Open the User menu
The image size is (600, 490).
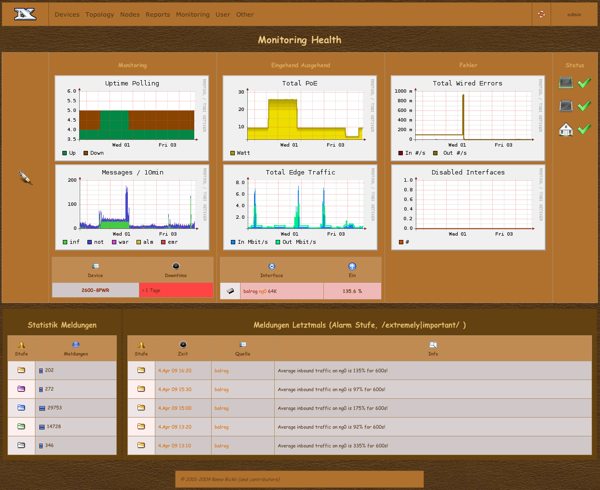(x=223, y=15)
